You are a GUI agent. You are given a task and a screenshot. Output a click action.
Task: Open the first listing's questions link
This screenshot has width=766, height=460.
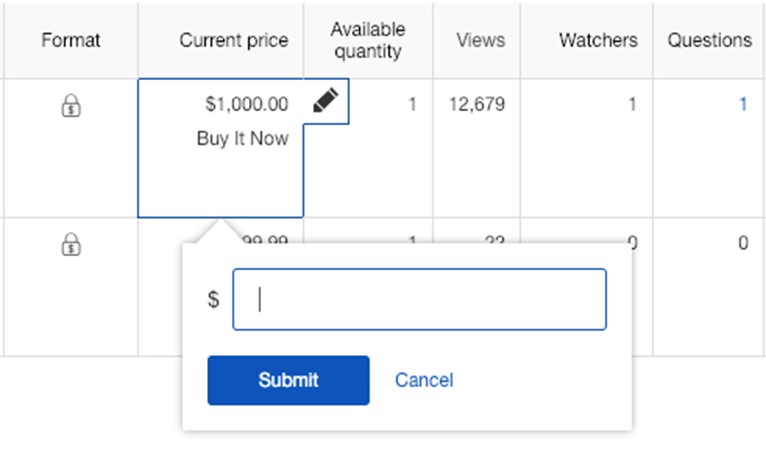[x=743, y=104]
